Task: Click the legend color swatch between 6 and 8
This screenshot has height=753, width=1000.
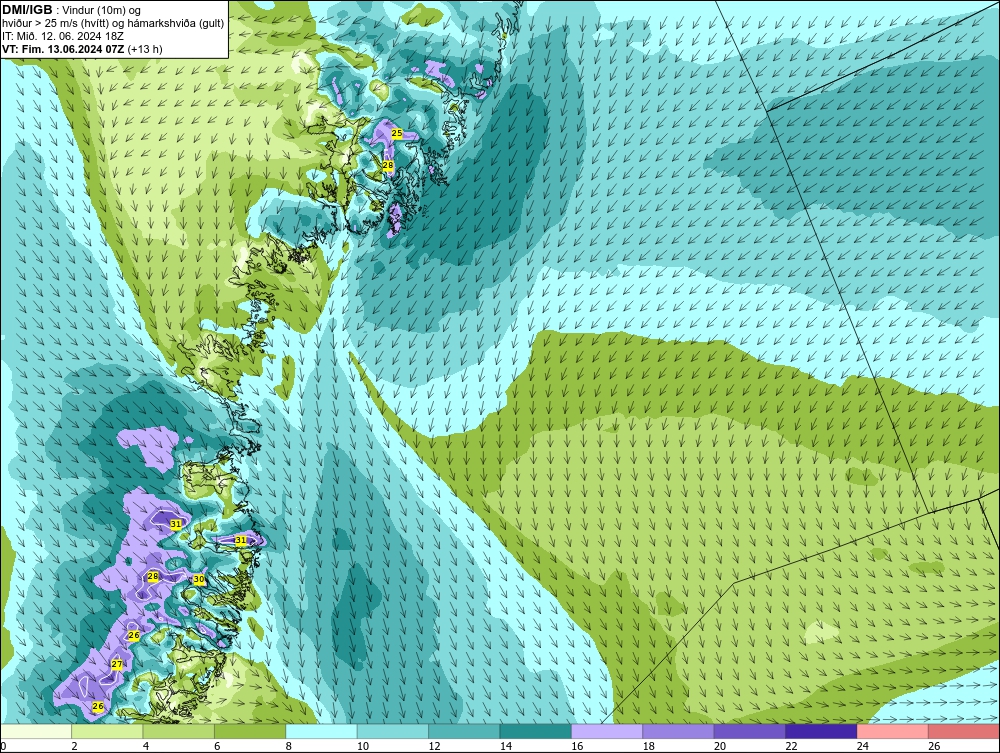Action: [250, 731]
